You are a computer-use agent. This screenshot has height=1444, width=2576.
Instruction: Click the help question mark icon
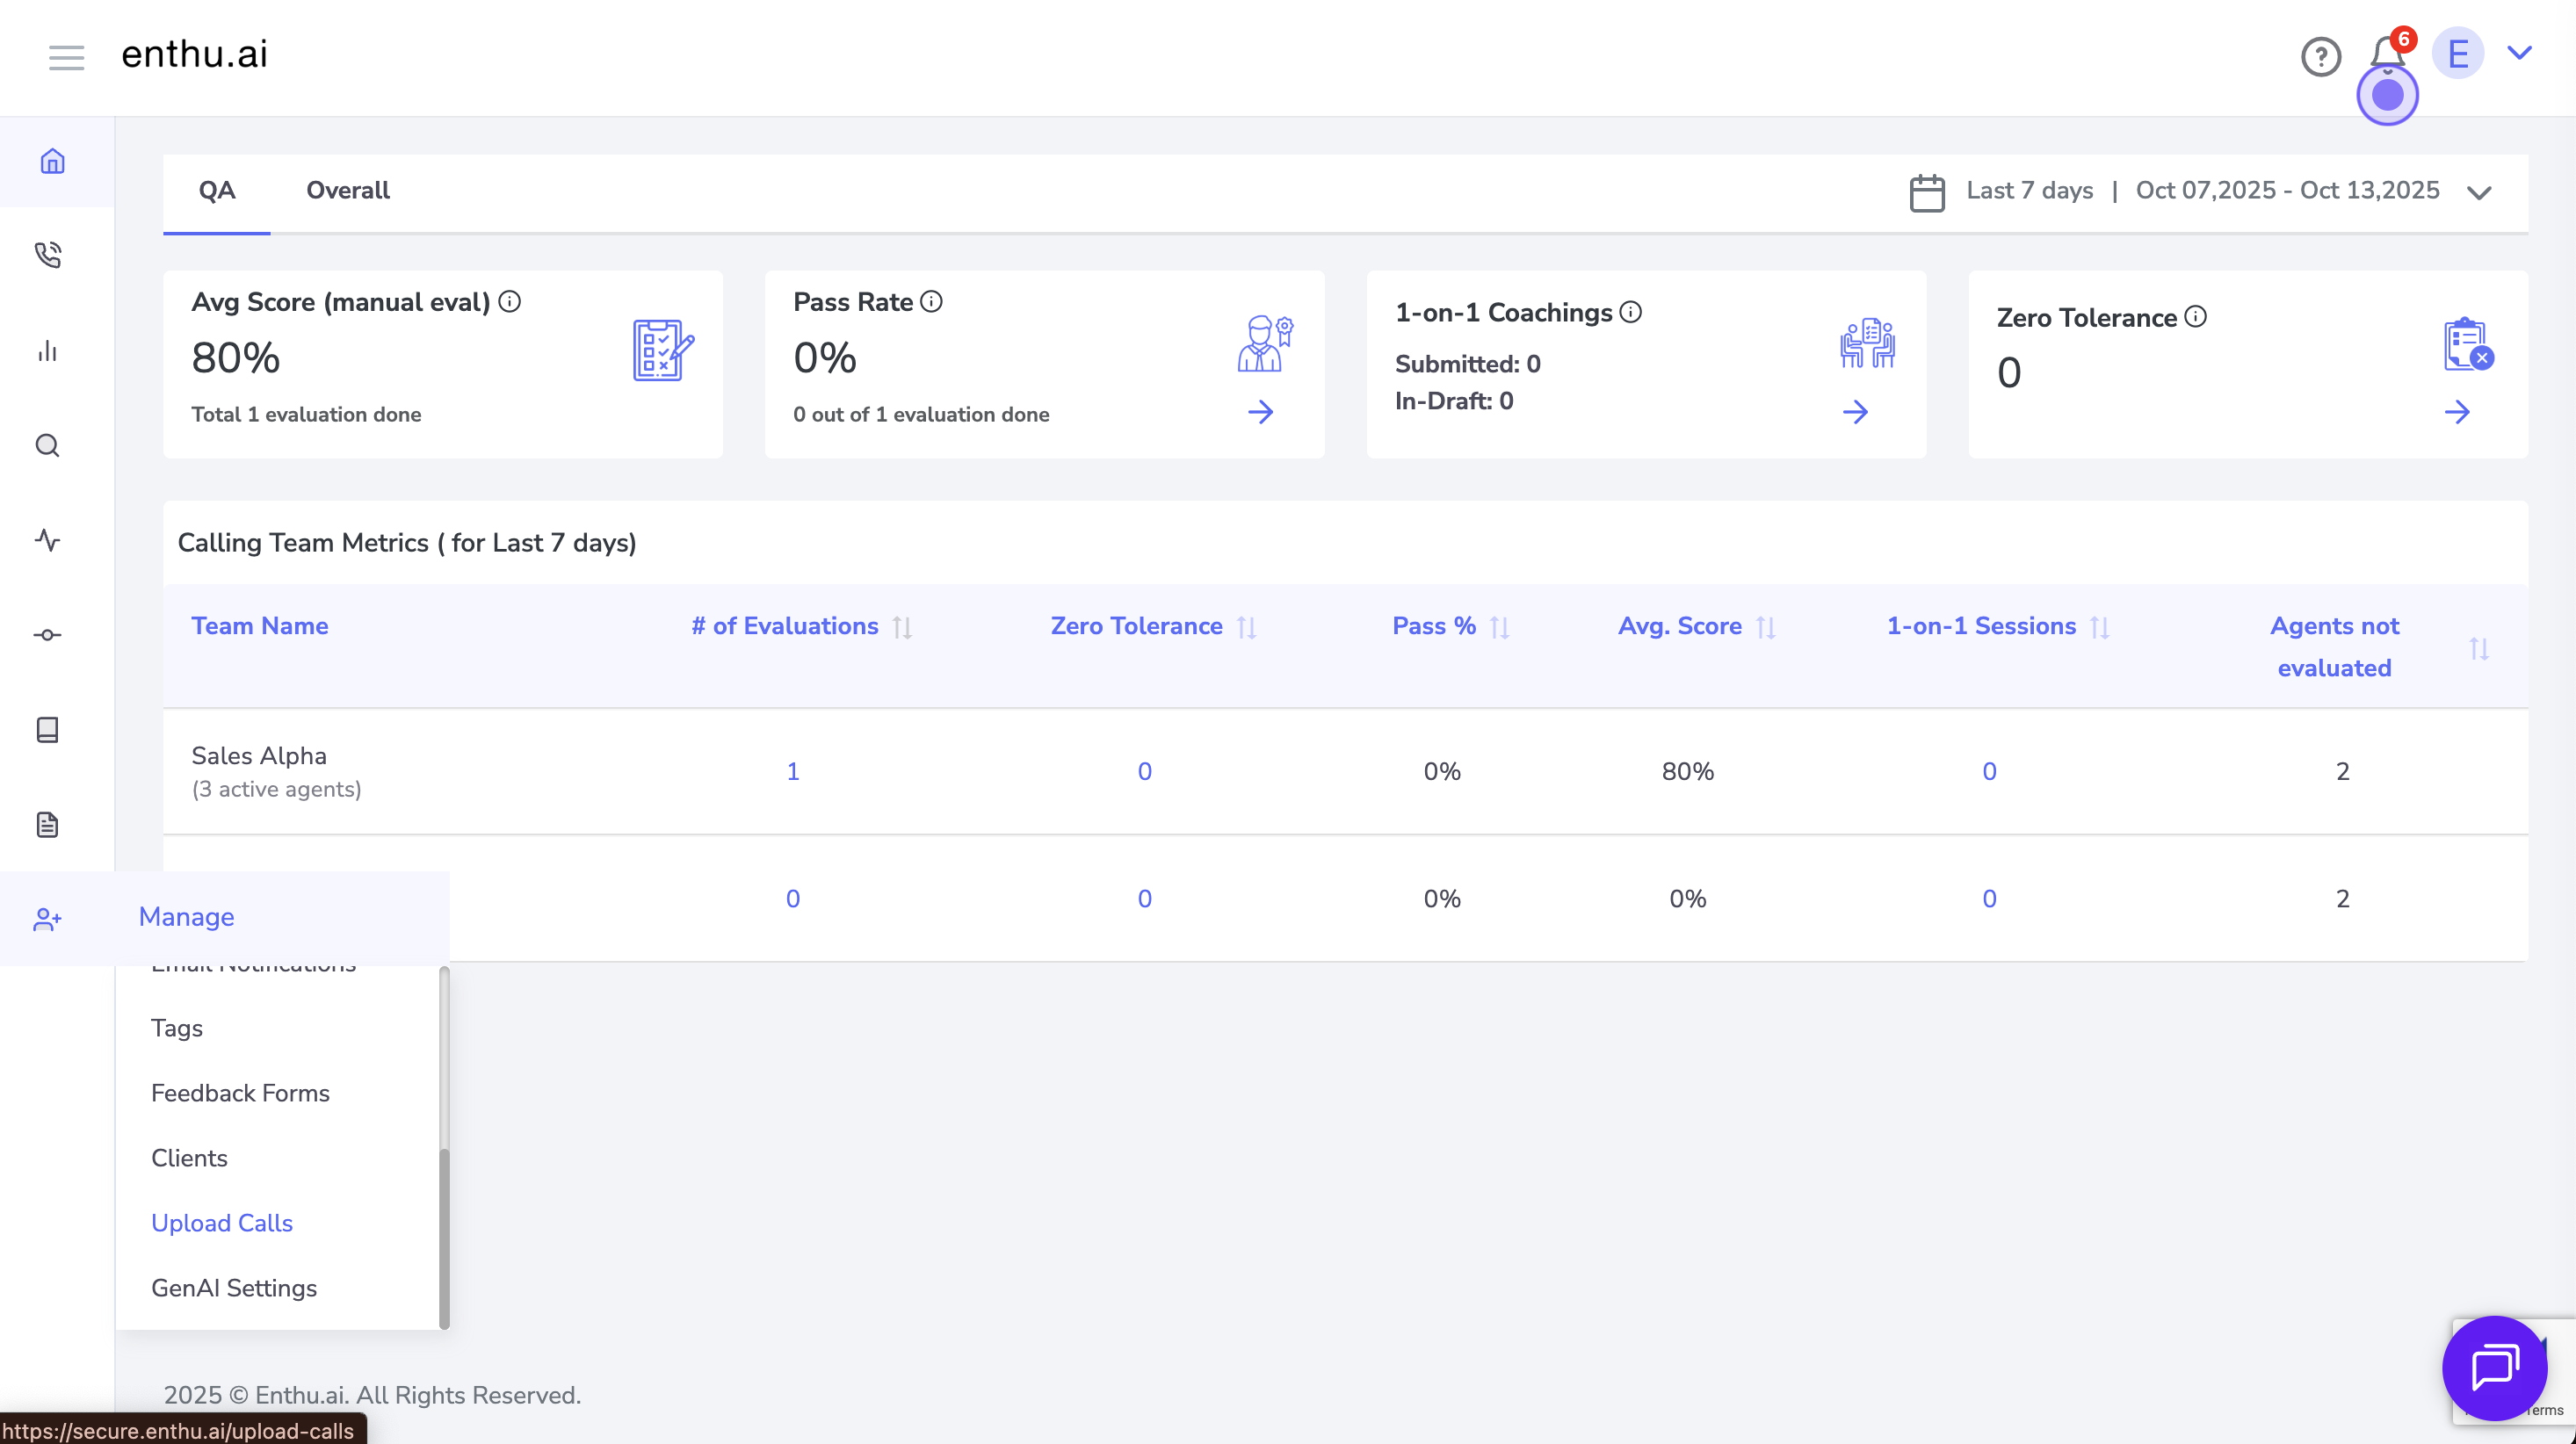2320,57
